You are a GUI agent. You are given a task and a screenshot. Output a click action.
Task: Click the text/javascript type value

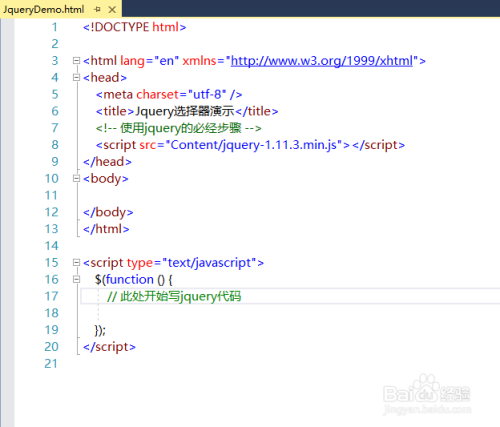pos(209,263)
